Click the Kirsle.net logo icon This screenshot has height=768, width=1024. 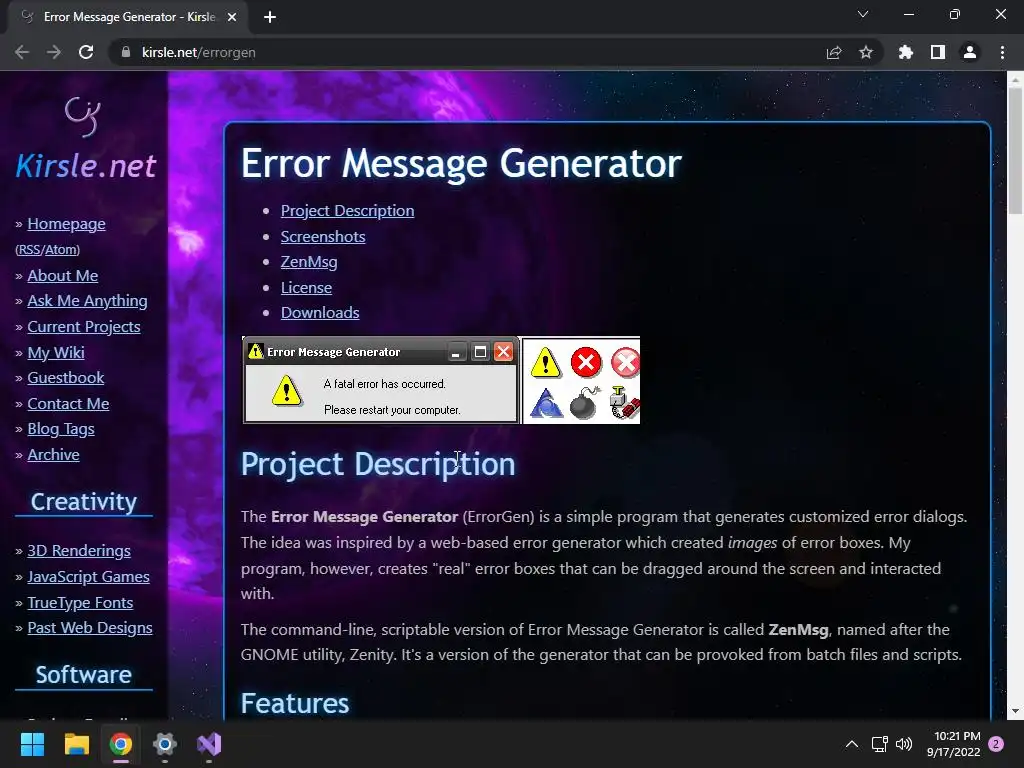[x=83, y=116]
